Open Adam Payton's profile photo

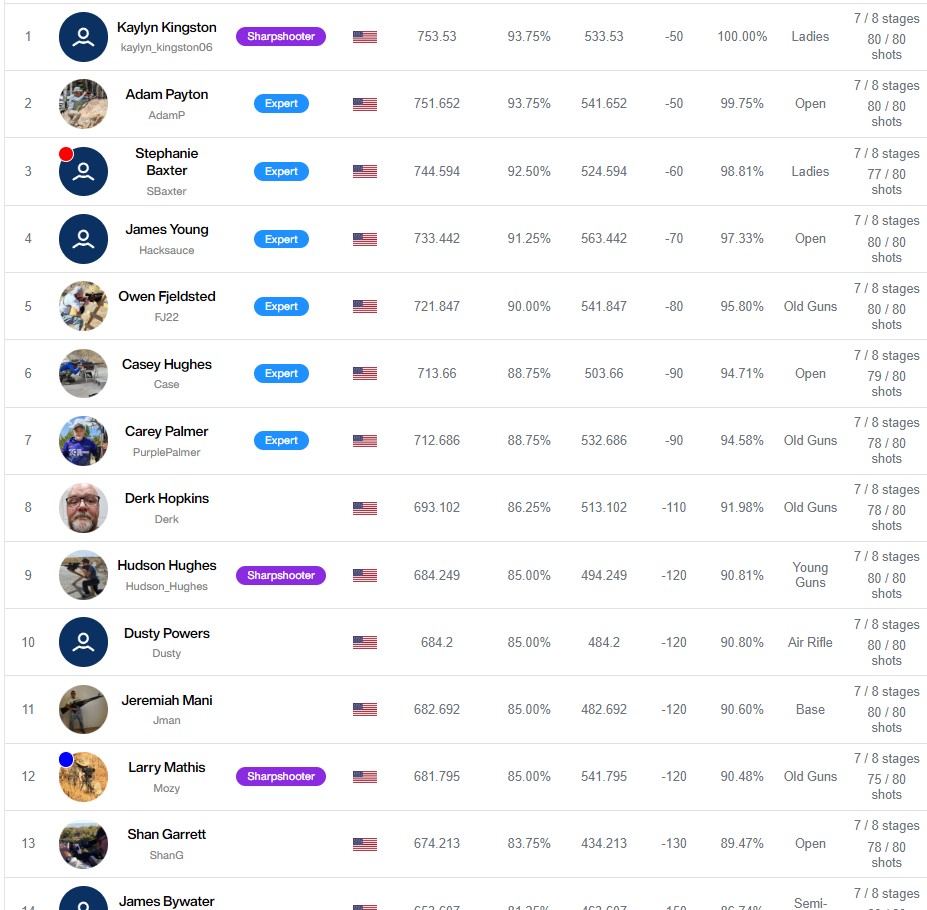tap(83, 104)
